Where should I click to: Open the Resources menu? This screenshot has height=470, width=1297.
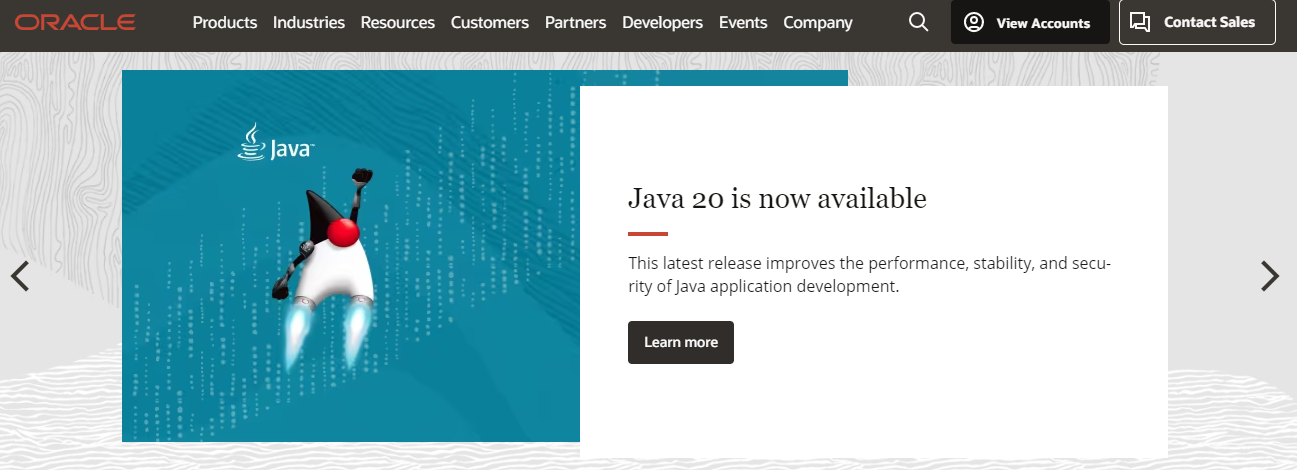click(398, 22)
